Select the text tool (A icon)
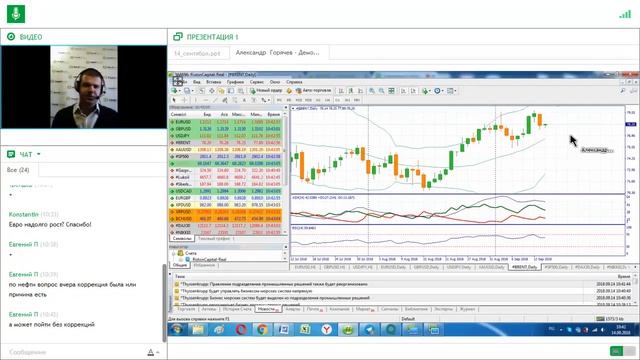 [244, 100]
